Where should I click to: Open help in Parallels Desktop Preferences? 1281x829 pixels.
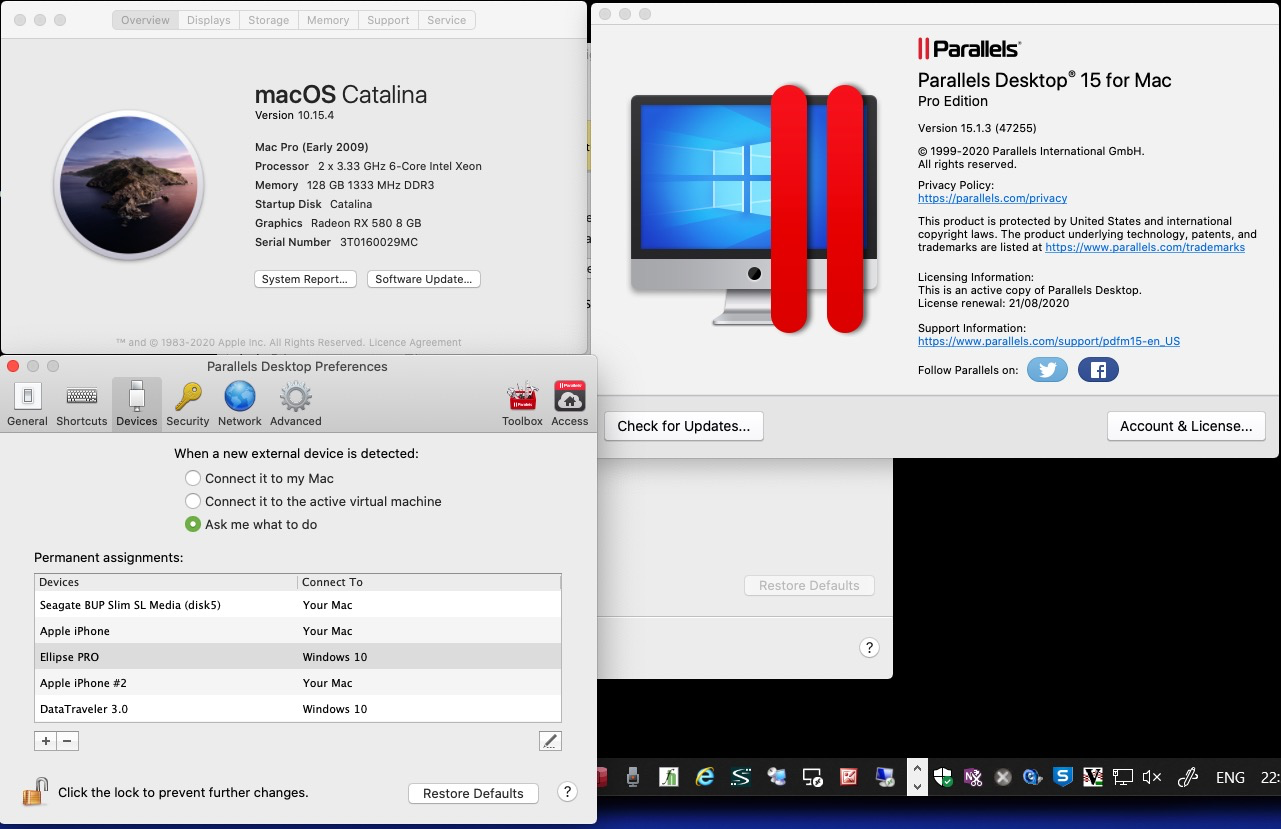click(567, 792)
